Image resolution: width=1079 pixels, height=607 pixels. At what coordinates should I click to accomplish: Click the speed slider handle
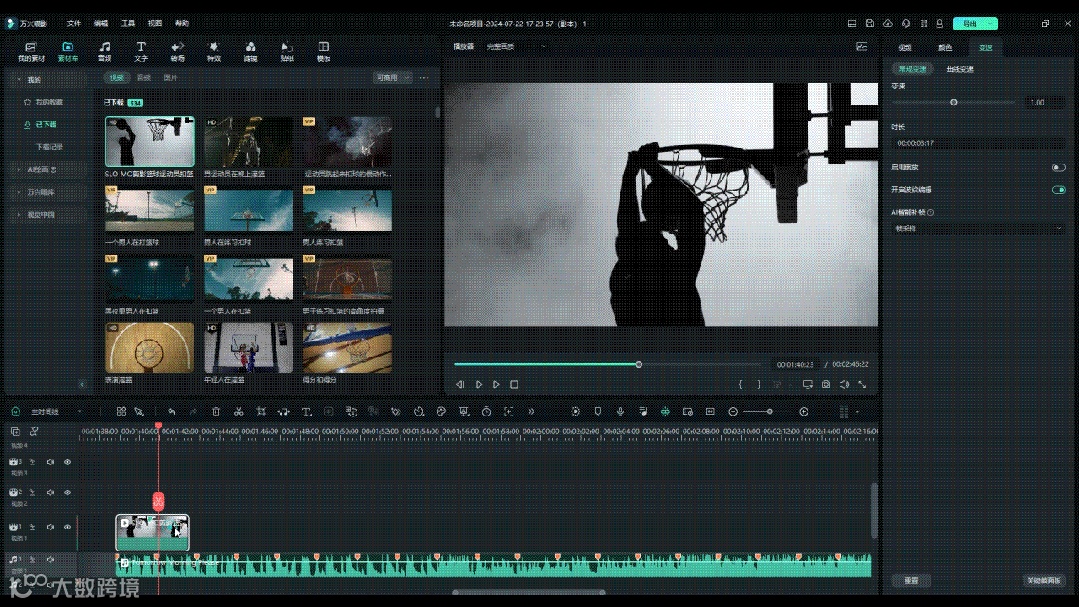pyautogui.click(x=954, y=102)
